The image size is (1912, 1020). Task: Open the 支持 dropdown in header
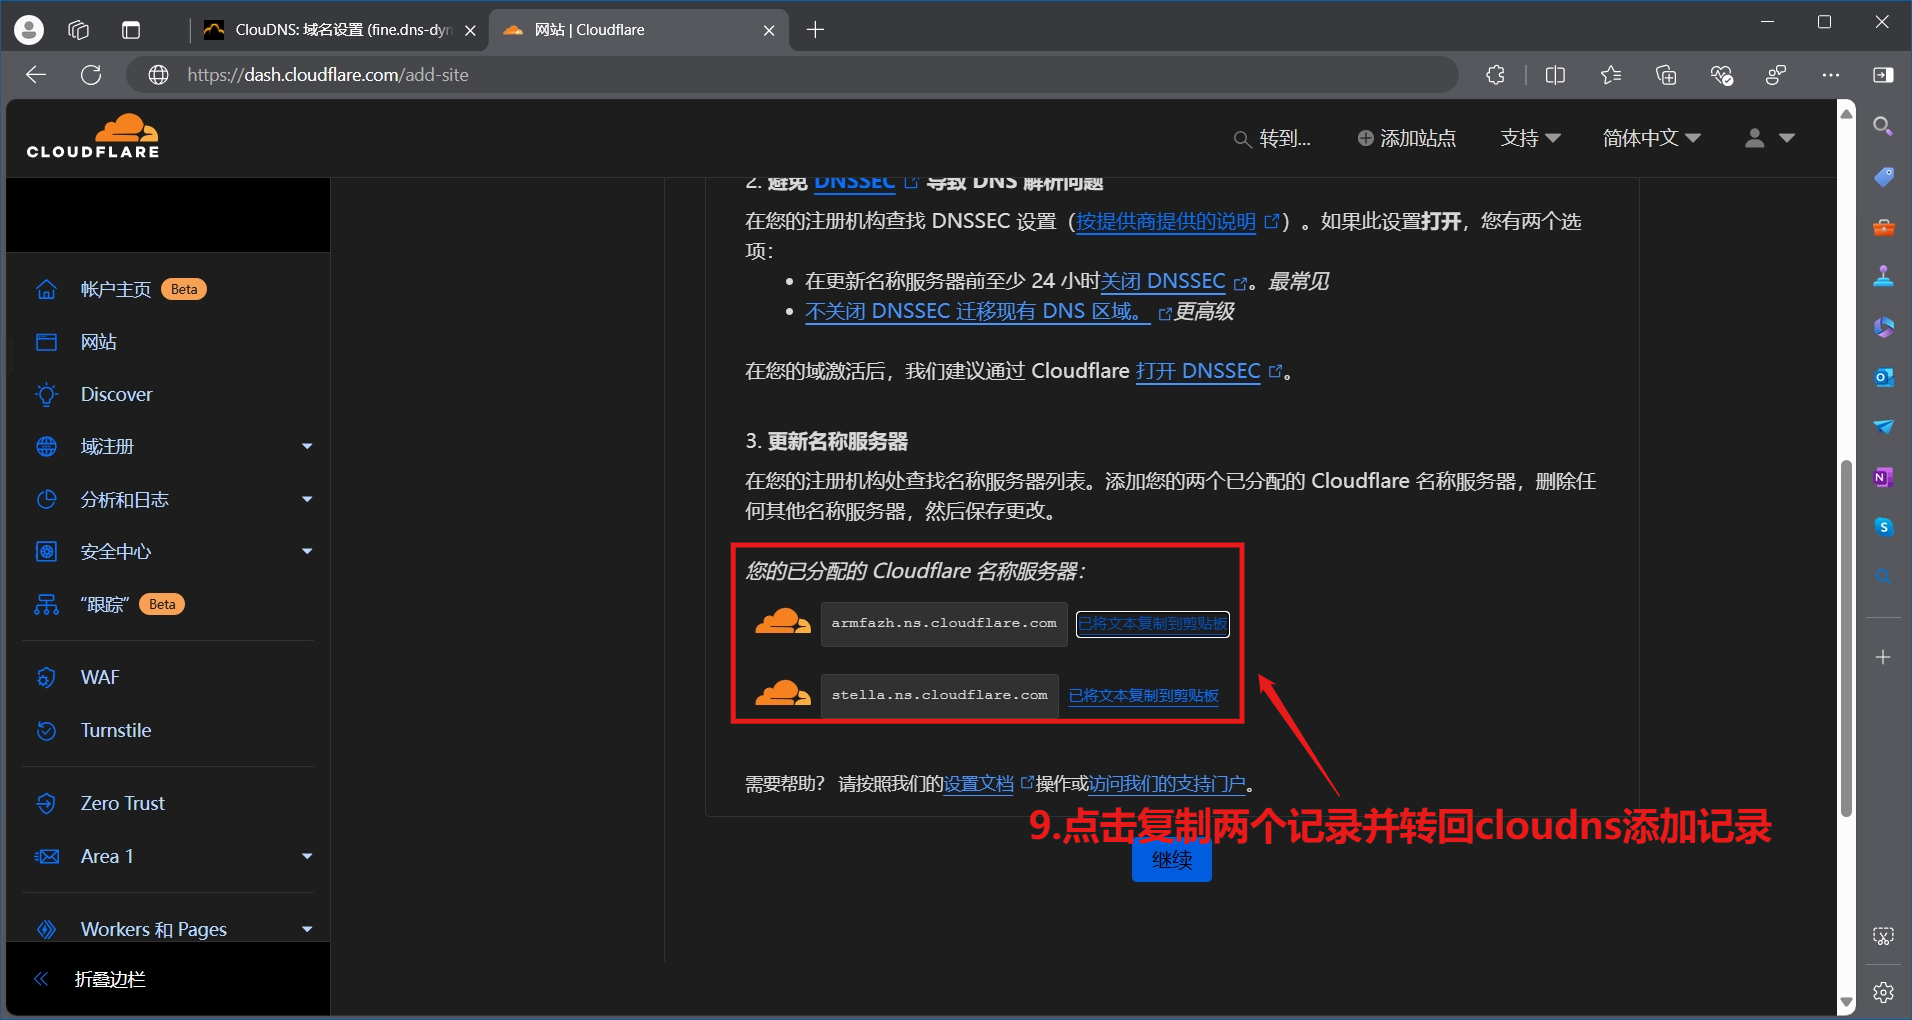1530,138
